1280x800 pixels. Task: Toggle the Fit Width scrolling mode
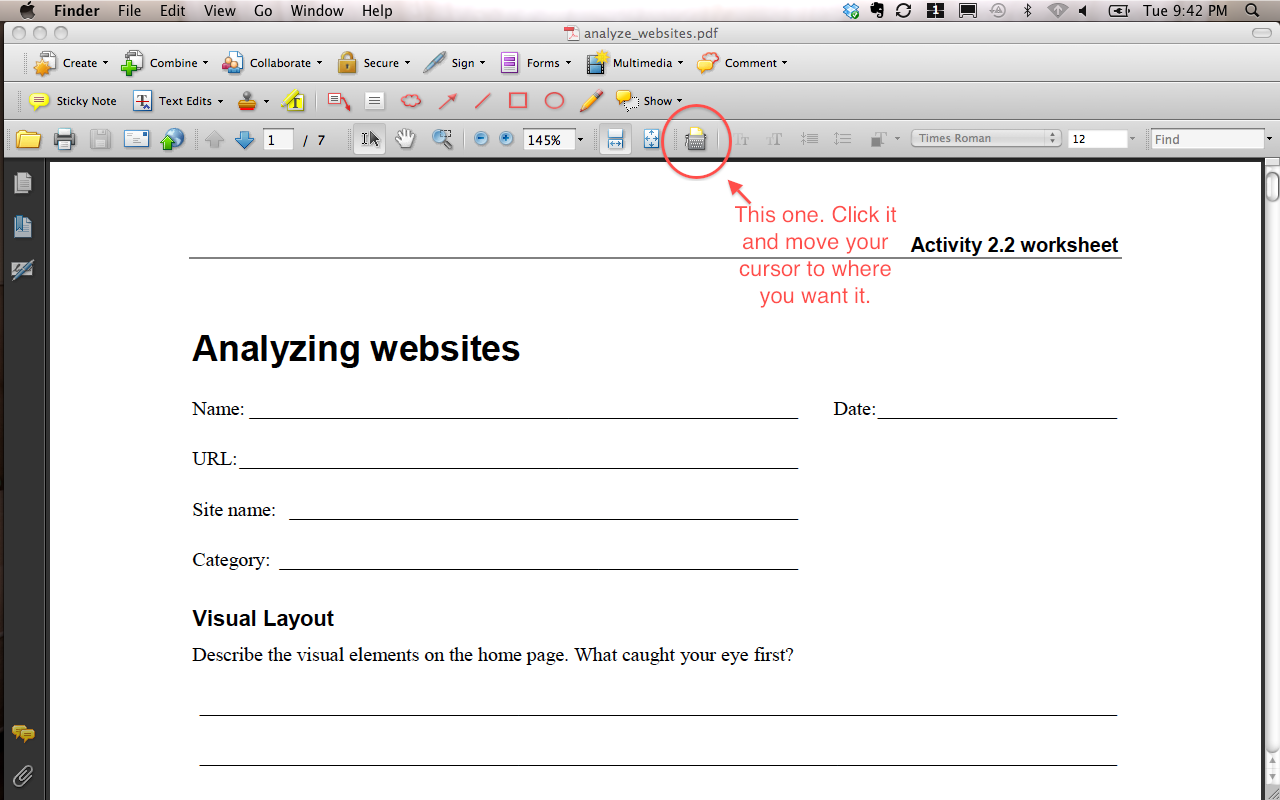(x=615, y=139)
